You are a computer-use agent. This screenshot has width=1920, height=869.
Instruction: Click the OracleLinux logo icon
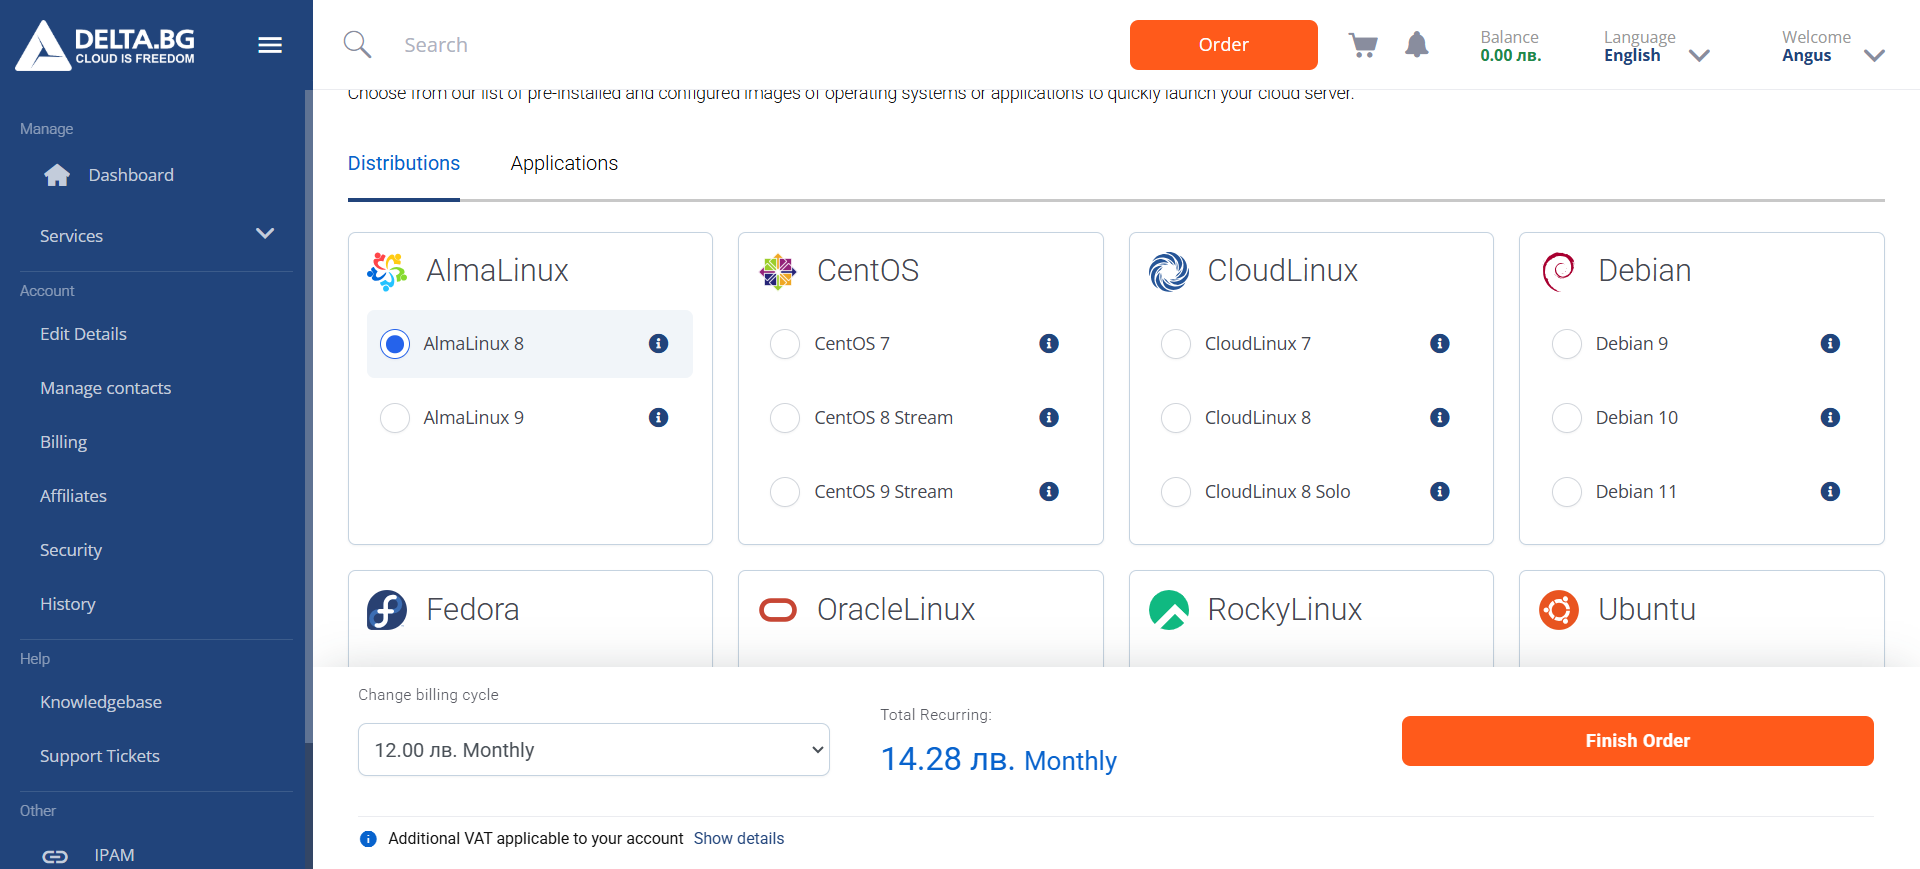pos(777,610)
